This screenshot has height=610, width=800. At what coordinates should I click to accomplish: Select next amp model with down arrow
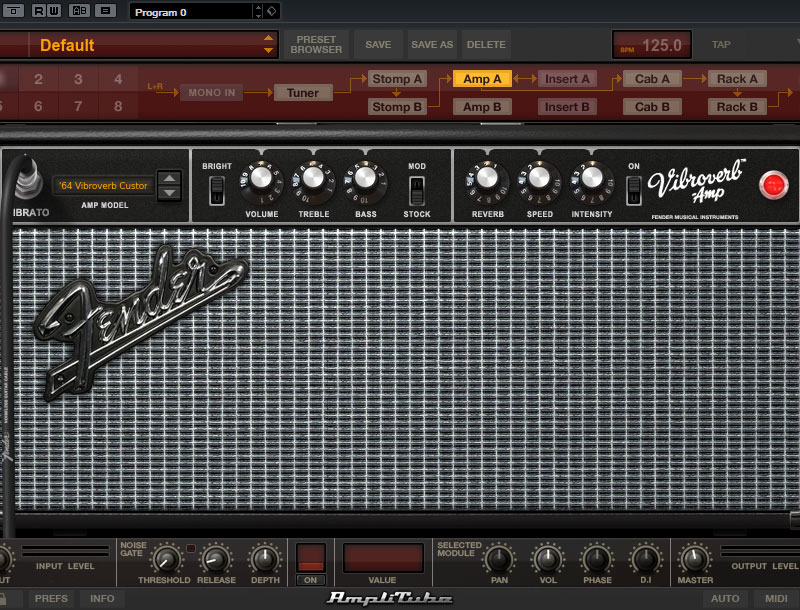pyautogui.click(x=169, y=192)
